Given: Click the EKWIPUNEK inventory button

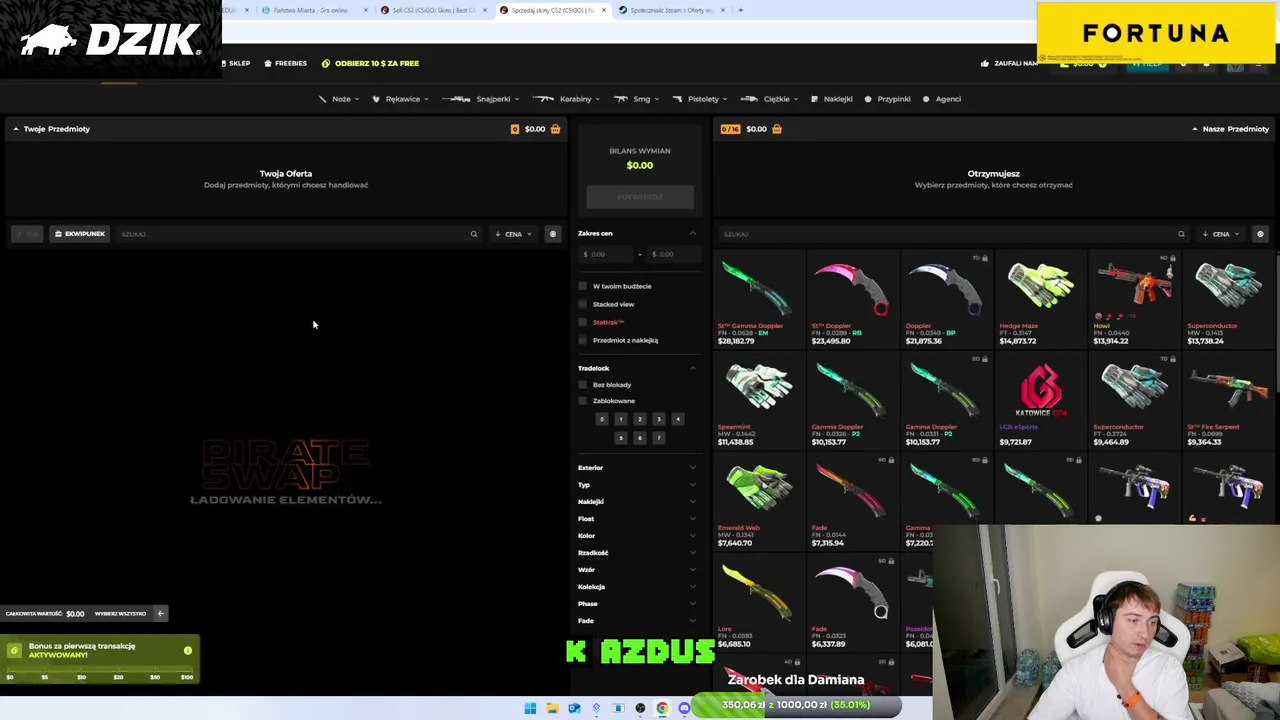Looking at the screenshot, I should [79, 234].
